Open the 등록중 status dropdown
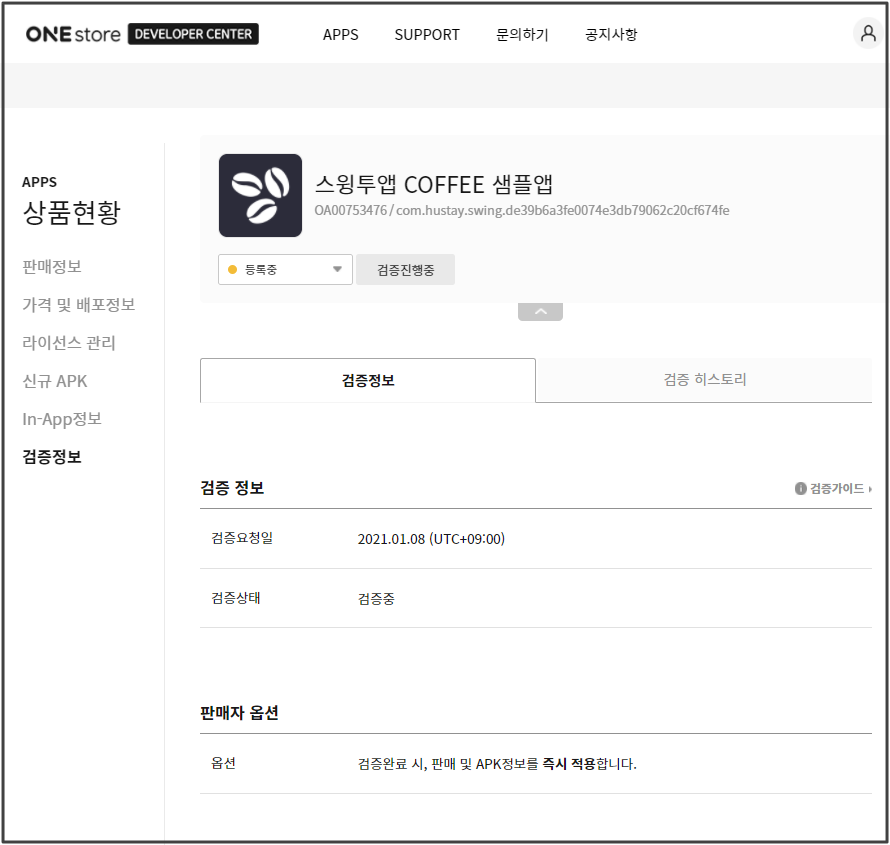 point(285,270)
